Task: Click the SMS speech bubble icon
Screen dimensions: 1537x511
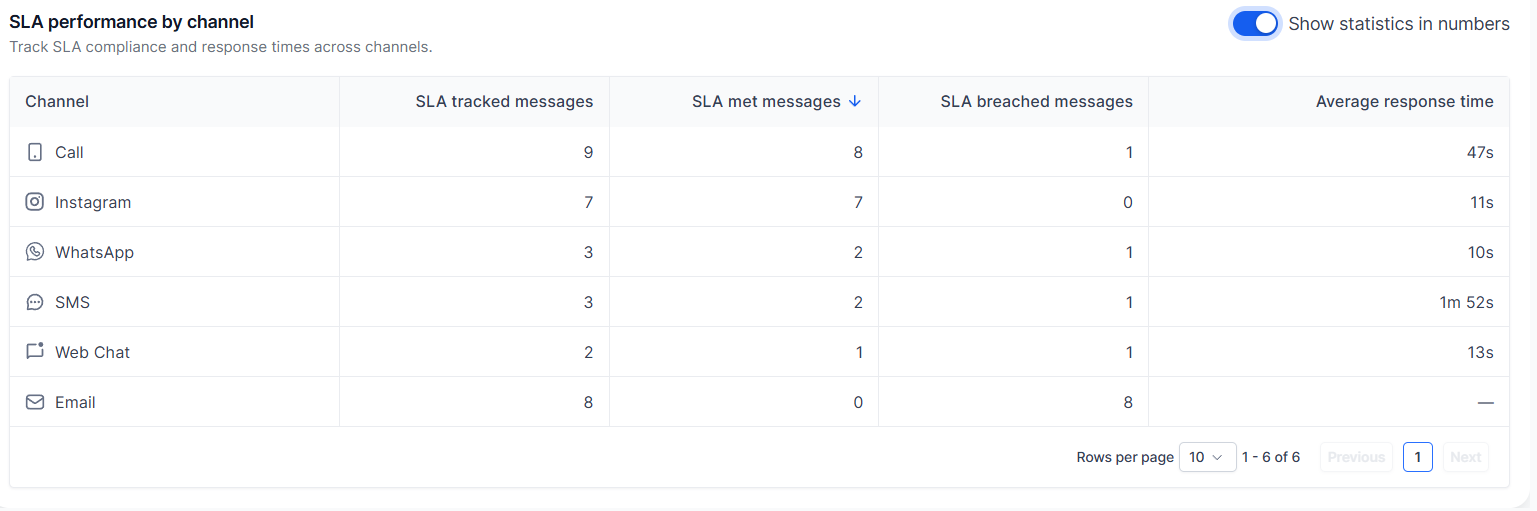Action: pyautogui.click(x=35, y=302)
